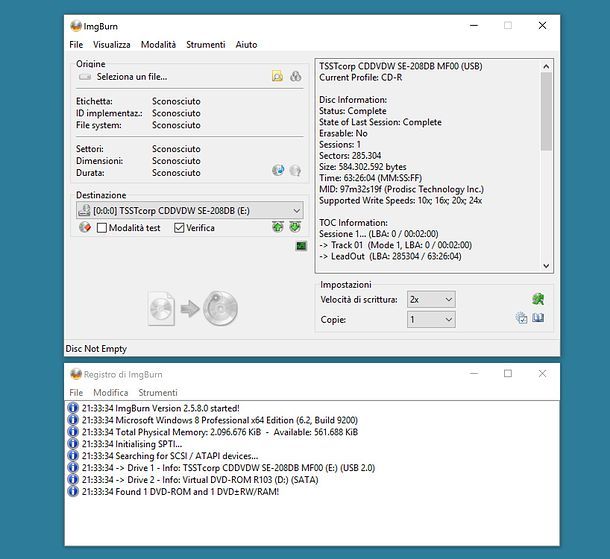610x559 pixels.
Task: Click the ImgBurn title bar app icon
Action: click(x=76, y=26)
